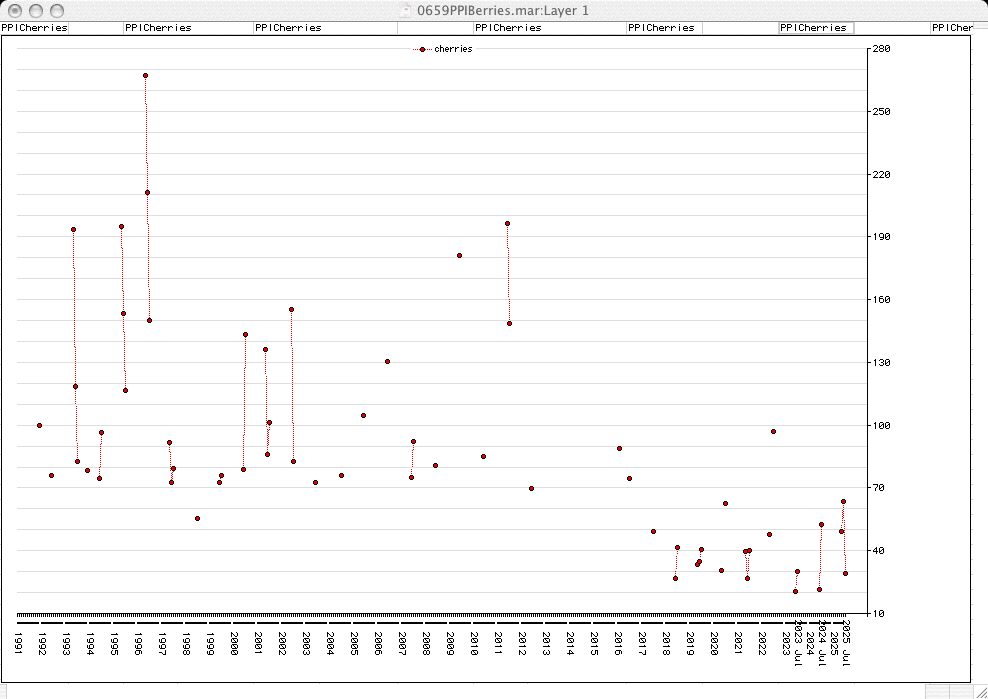Click the 1991 label on the time axis
This screenshot has height=699, width=988.
[18, 642]
